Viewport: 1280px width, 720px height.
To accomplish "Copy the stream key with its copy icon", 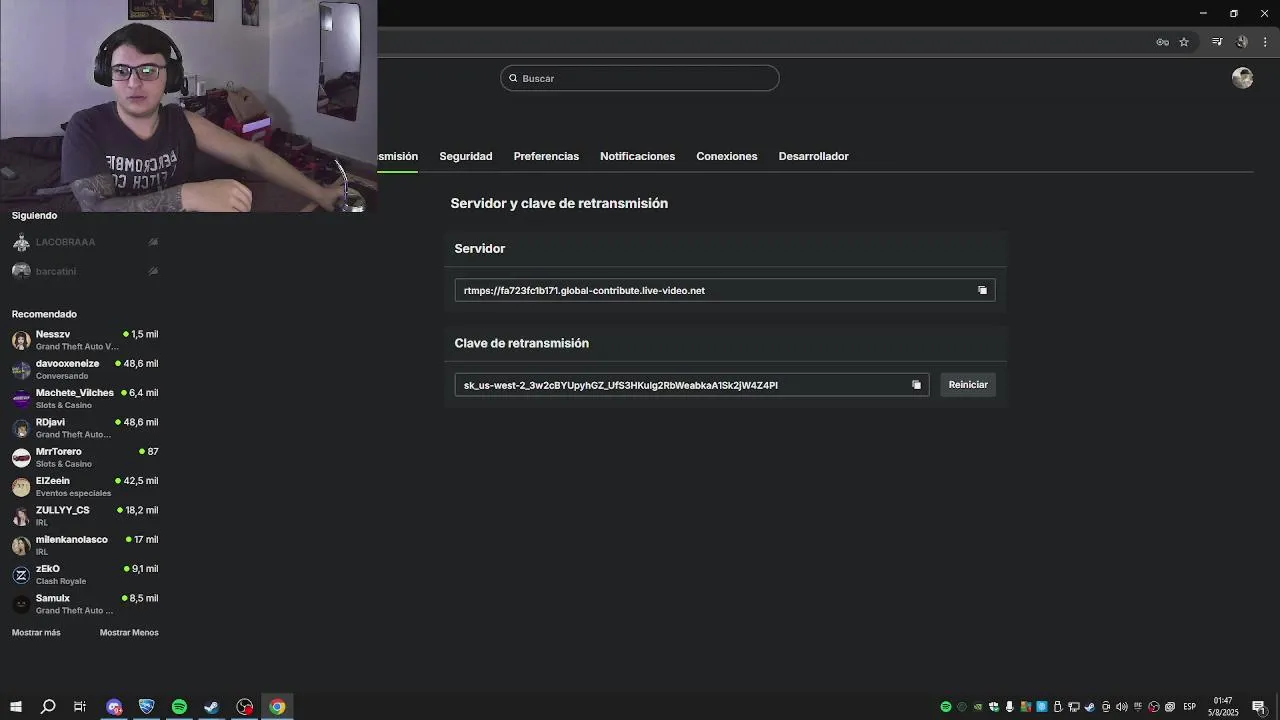I will [916, 385].
